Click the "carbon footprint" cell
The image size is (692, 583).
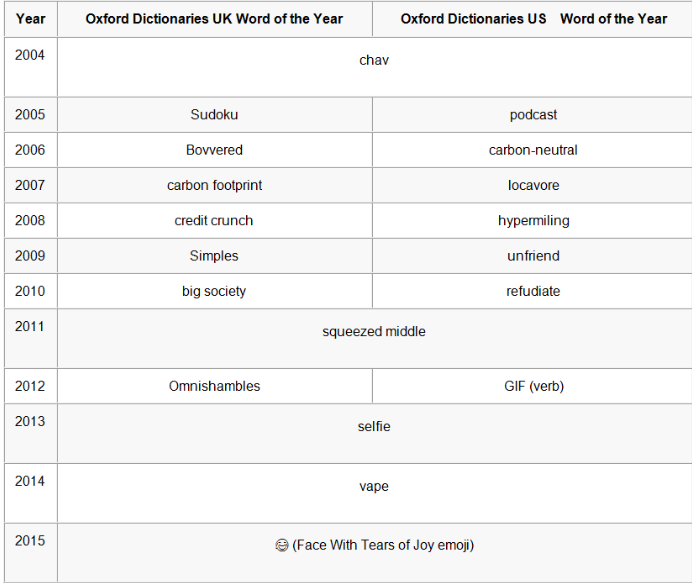point(214,185)
